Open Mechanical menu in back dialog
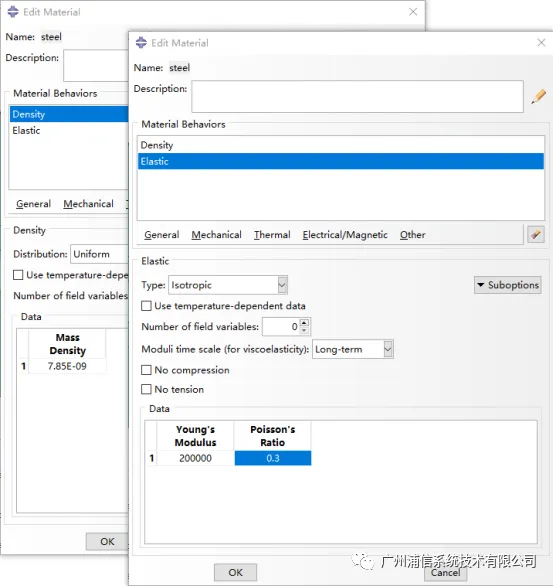Screen dimensions: 554x586 pyautogui.click(x=88, y=204)
